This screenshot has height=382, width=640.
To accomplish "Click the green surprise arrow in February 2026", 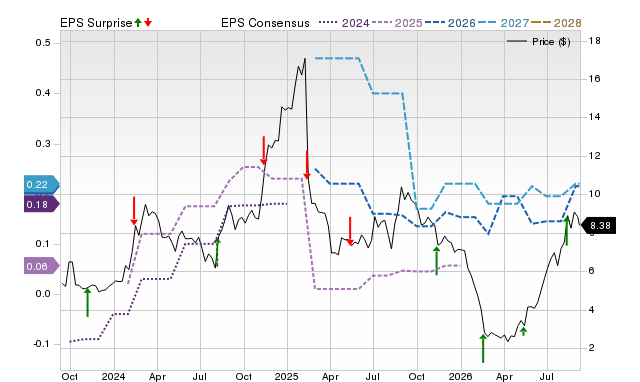I will [483, 348].
